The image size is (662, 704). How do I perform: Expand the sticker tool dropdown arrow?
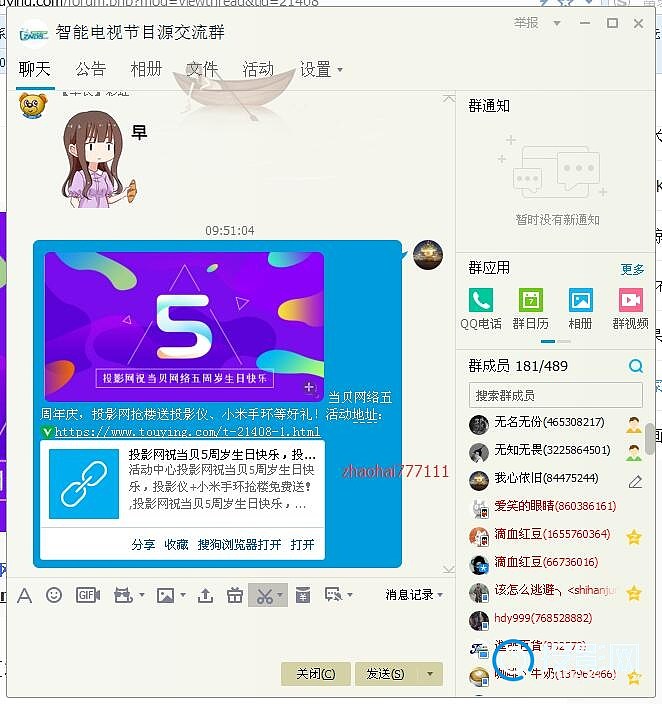(141, 595)
